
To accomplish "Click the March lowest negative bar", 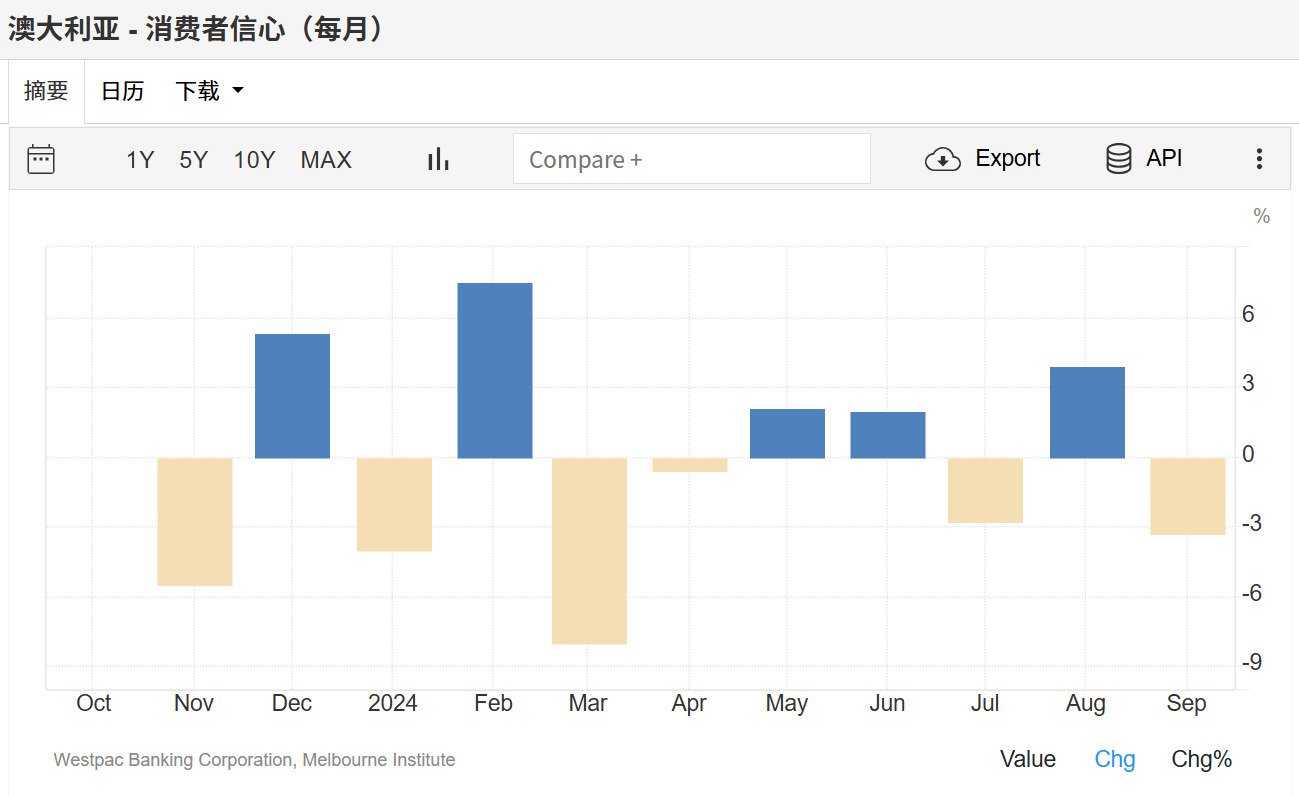I will pyautogui.click(x=590, y=551).
